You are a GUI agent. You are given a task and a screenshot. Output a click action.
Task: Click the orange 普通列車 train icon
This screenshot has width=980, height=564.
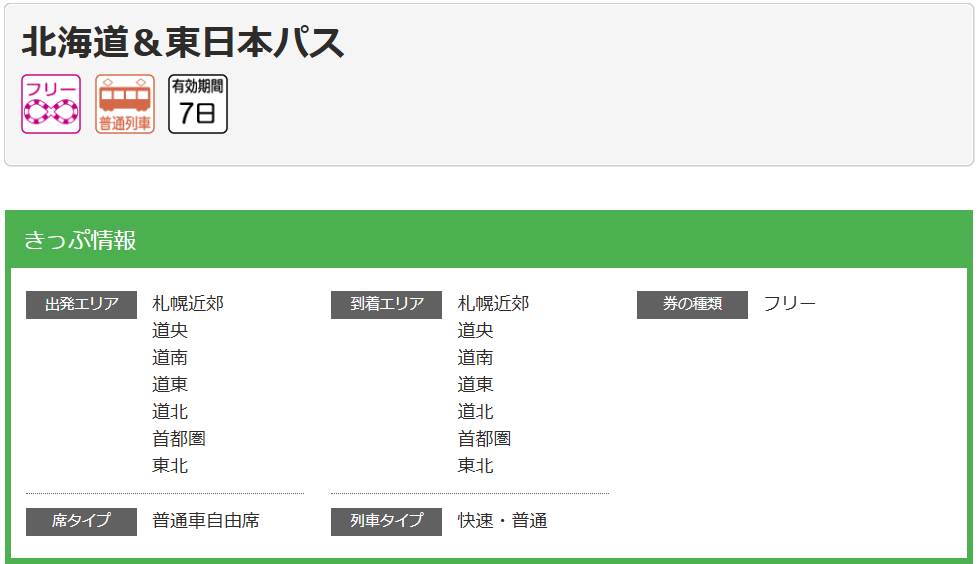click(125, 104)
